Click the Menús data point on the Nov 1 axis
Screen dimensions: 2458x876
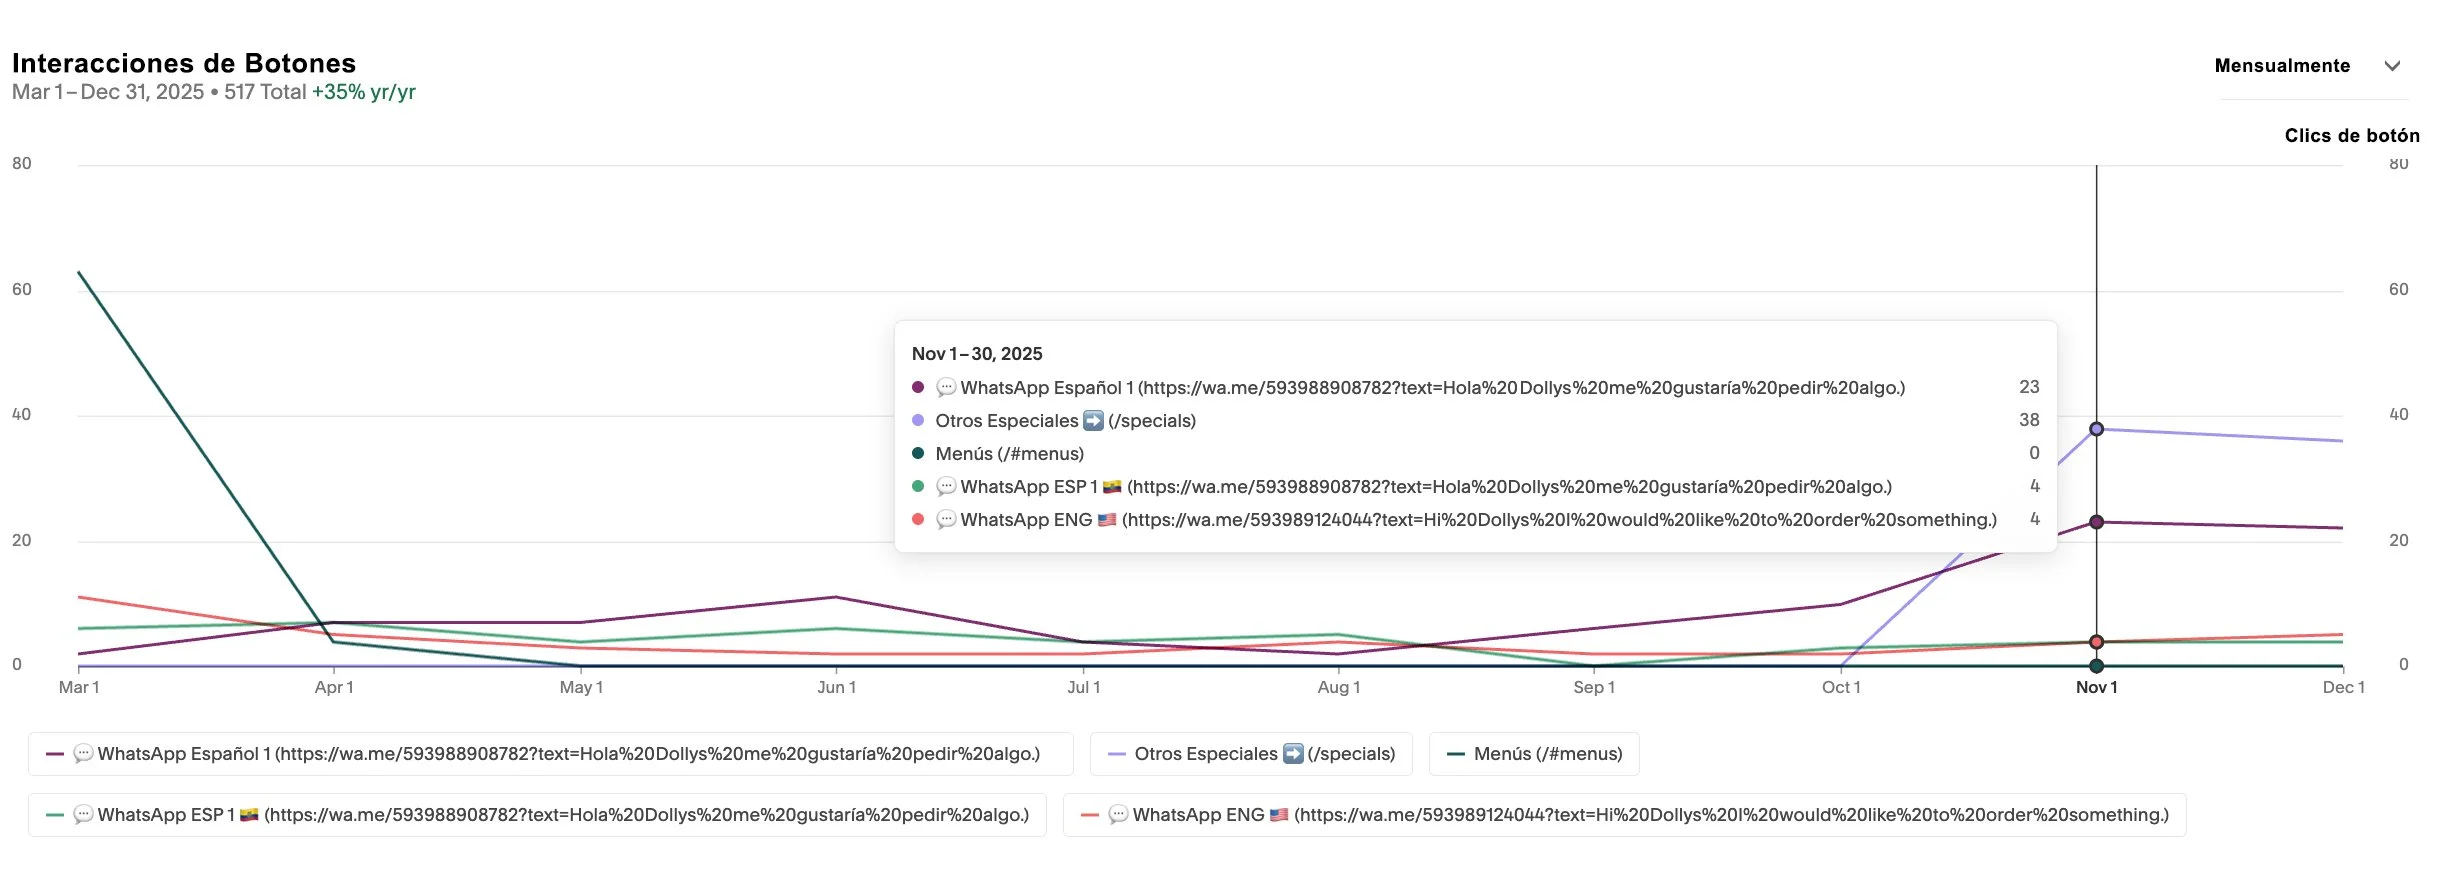click(2097, 666)
